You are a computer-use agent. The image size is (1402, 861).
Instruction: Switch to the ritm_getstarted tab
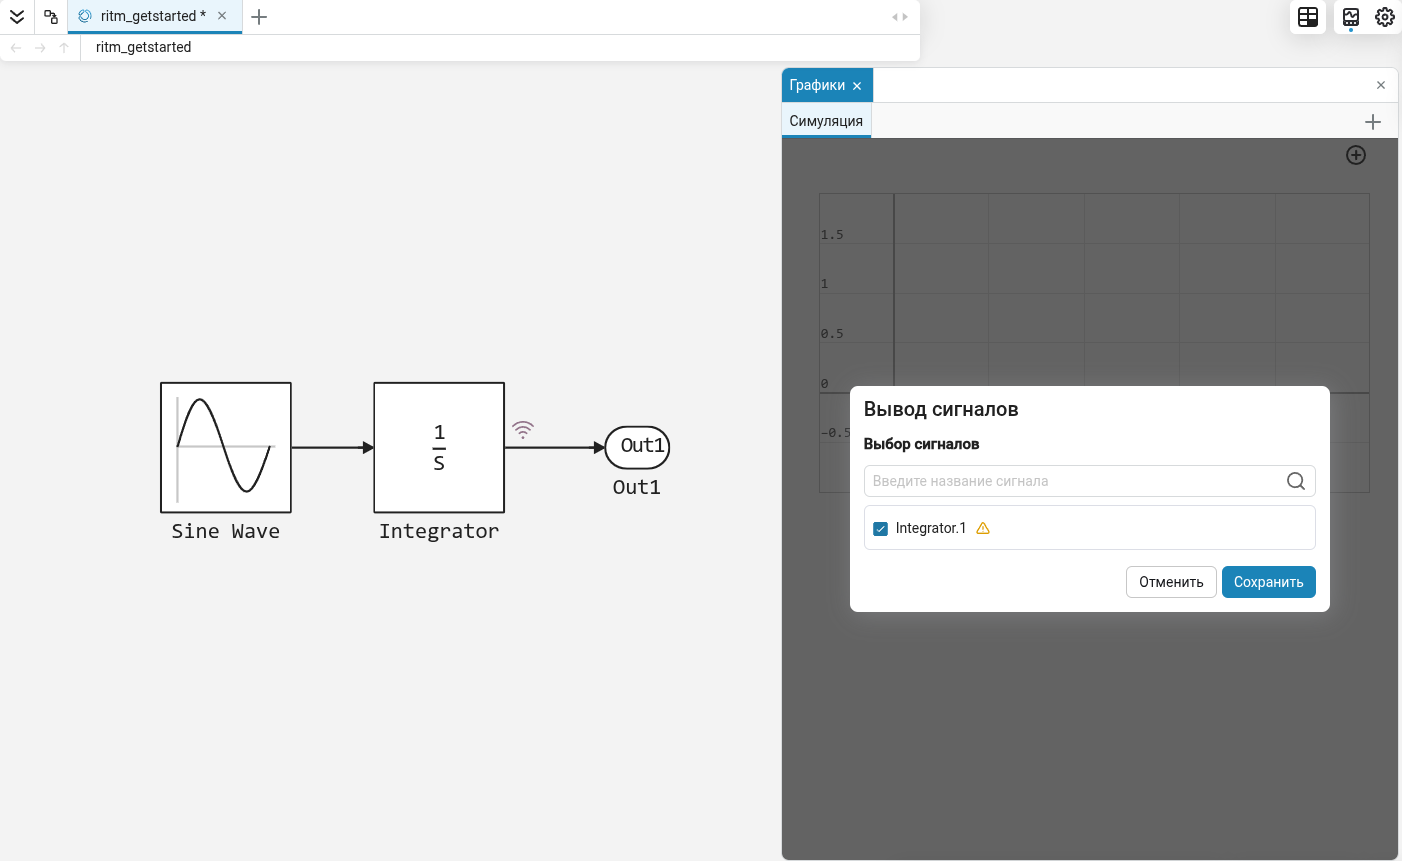coord(153,16)
